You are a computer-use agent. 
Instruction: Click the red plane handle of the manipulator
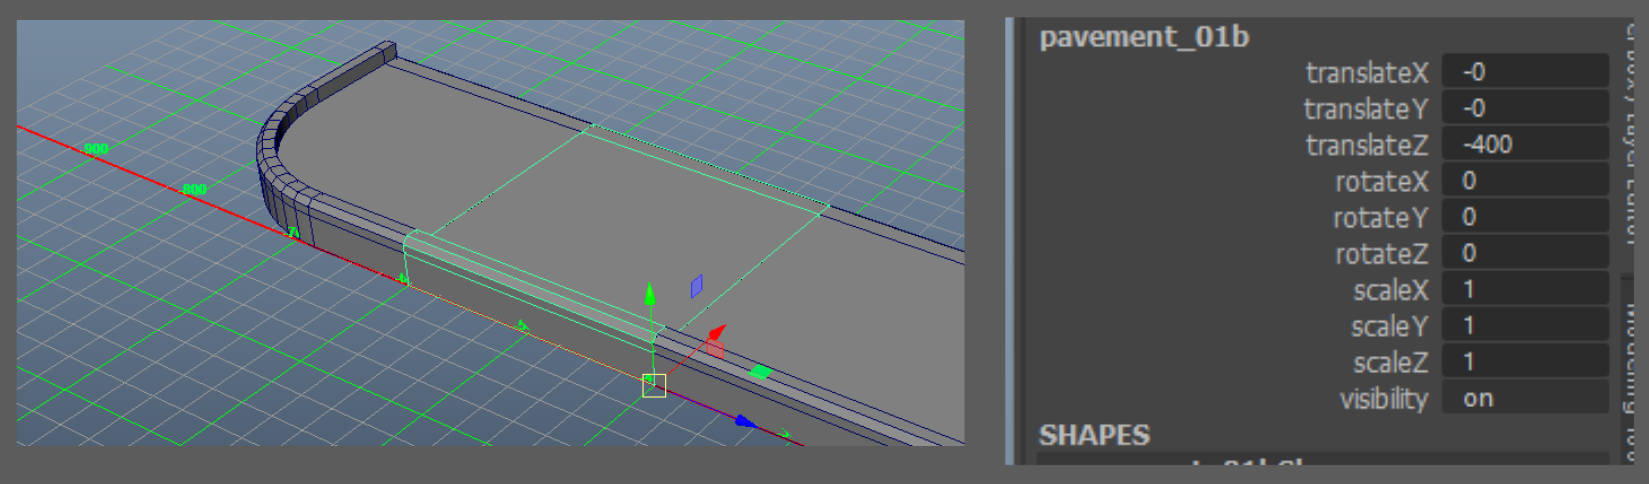714,348
